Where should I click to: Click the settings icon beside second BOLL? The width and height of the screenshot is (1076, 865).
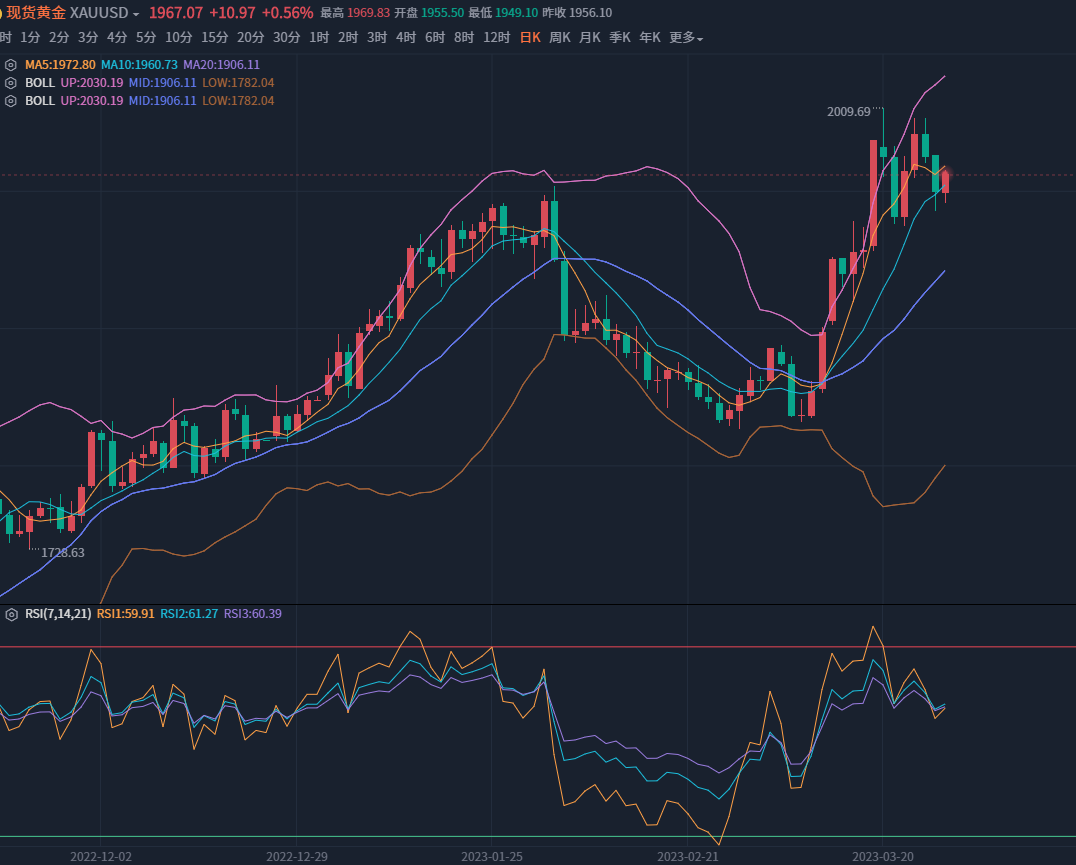click(x=11, y=101)
